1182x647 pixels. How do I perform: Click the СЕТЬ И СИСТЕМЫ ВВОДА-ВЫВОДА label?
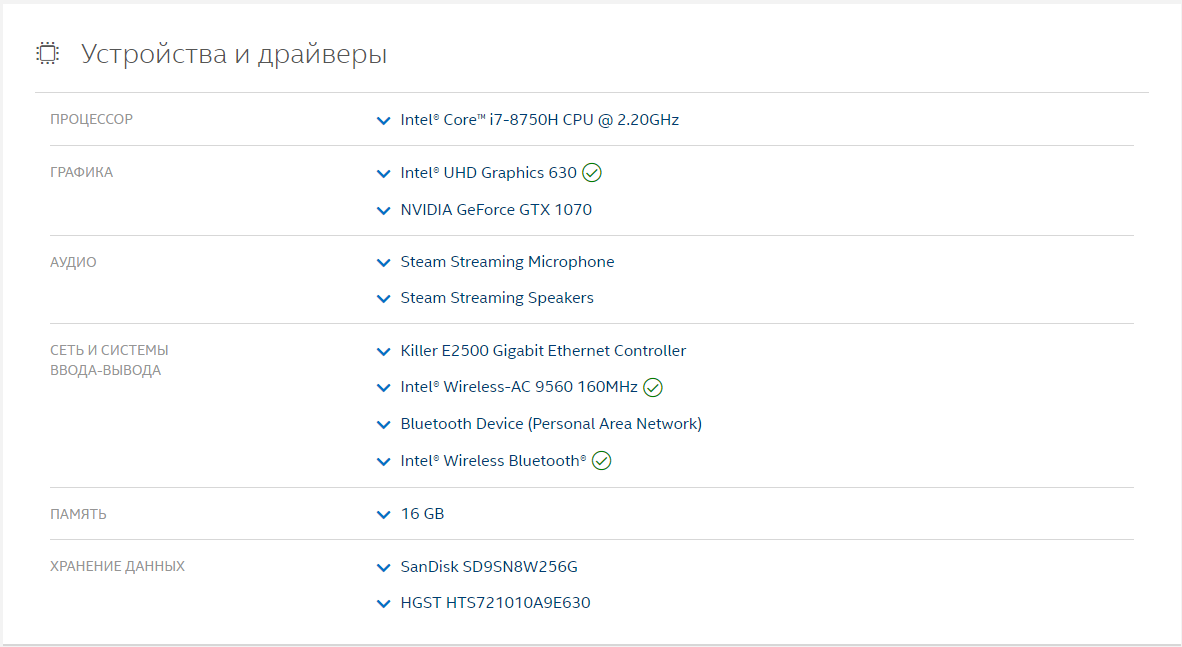pos(109,360)
